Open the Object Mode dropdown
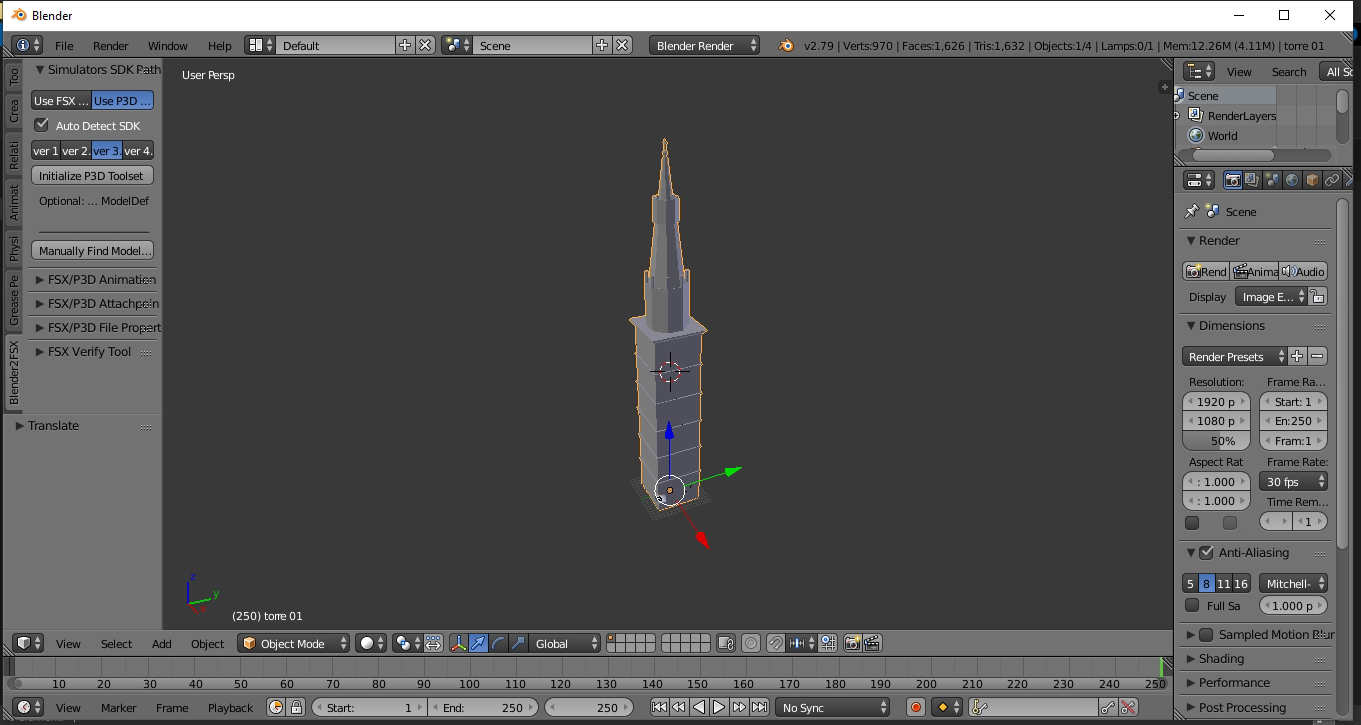This screenshot has height=725, width=1361. (x=294, y=643)
